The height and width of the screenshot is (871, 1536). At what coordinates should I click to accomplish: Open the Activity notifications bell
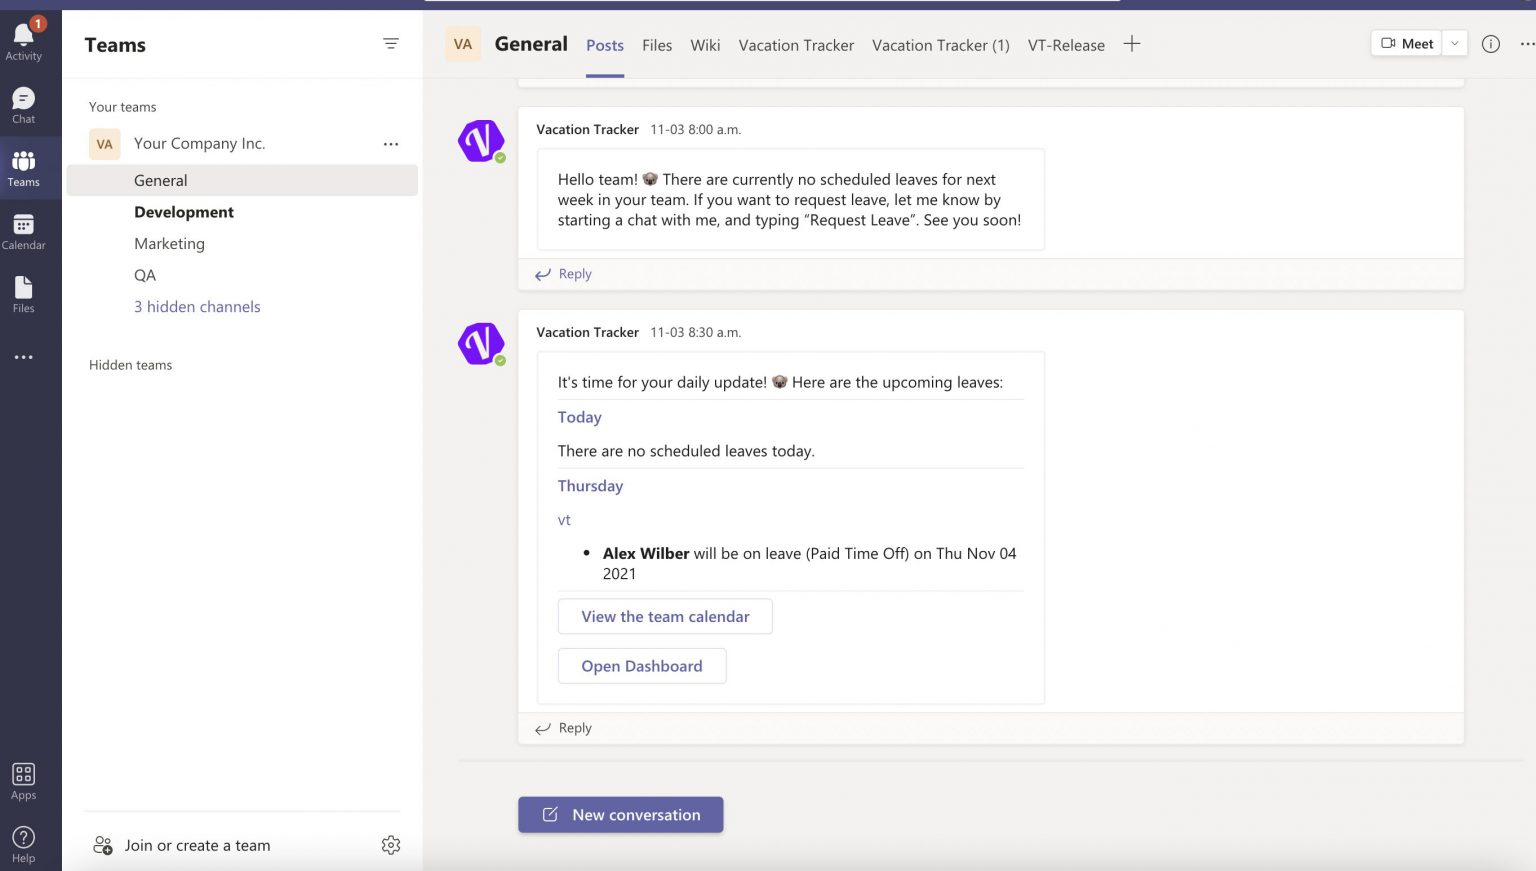[x=24, y=40]
